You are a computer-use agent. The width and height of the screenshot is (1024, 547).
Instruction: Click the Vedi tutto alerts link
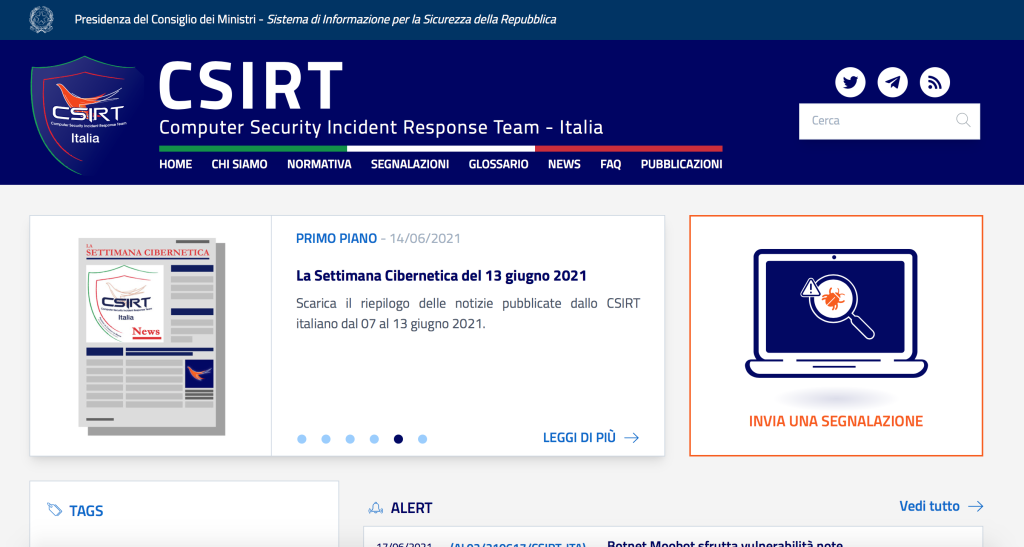[x=929, y=507]
